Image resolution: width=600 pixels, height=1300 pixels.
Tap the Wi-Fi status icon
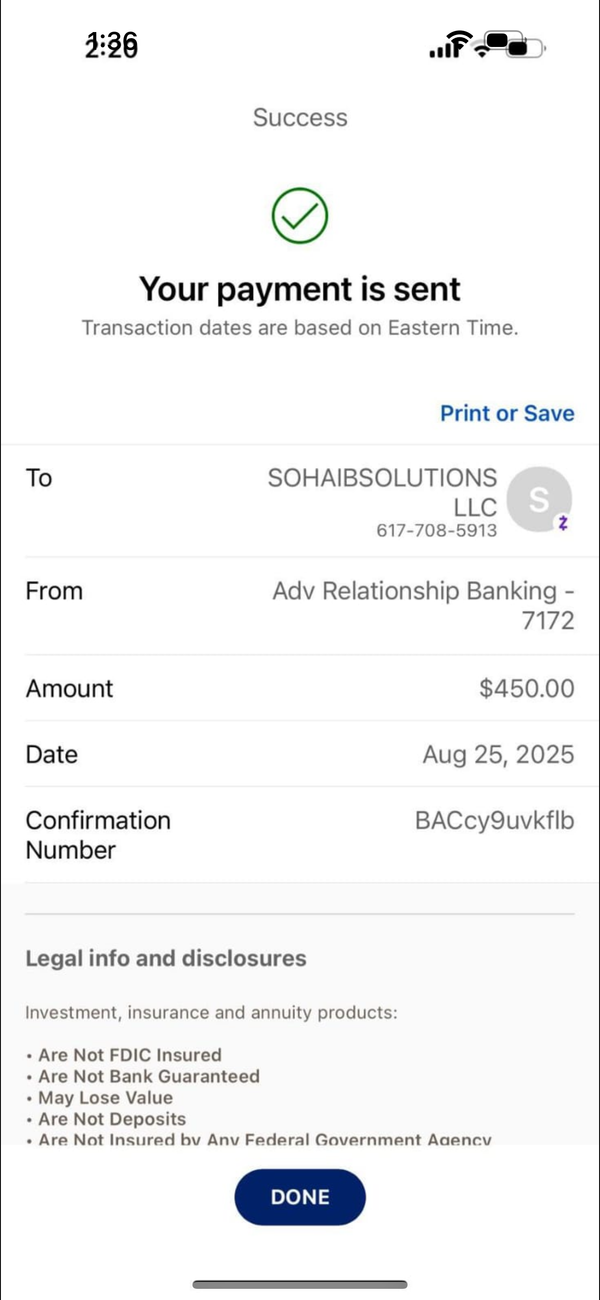(x=459, y=44)
